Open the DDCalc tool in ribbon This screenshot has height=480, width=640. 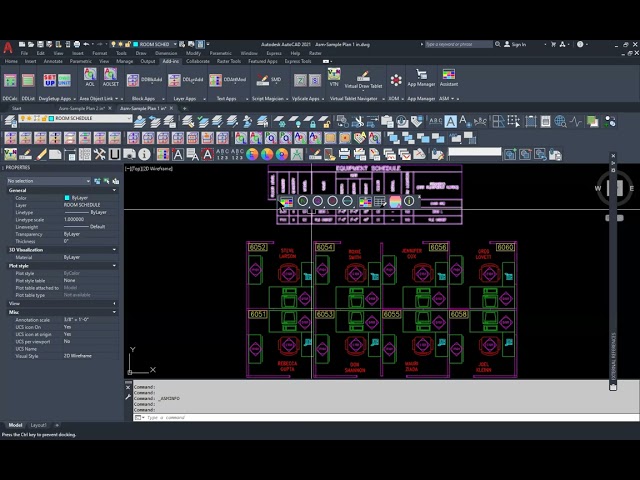click(10, 80)
